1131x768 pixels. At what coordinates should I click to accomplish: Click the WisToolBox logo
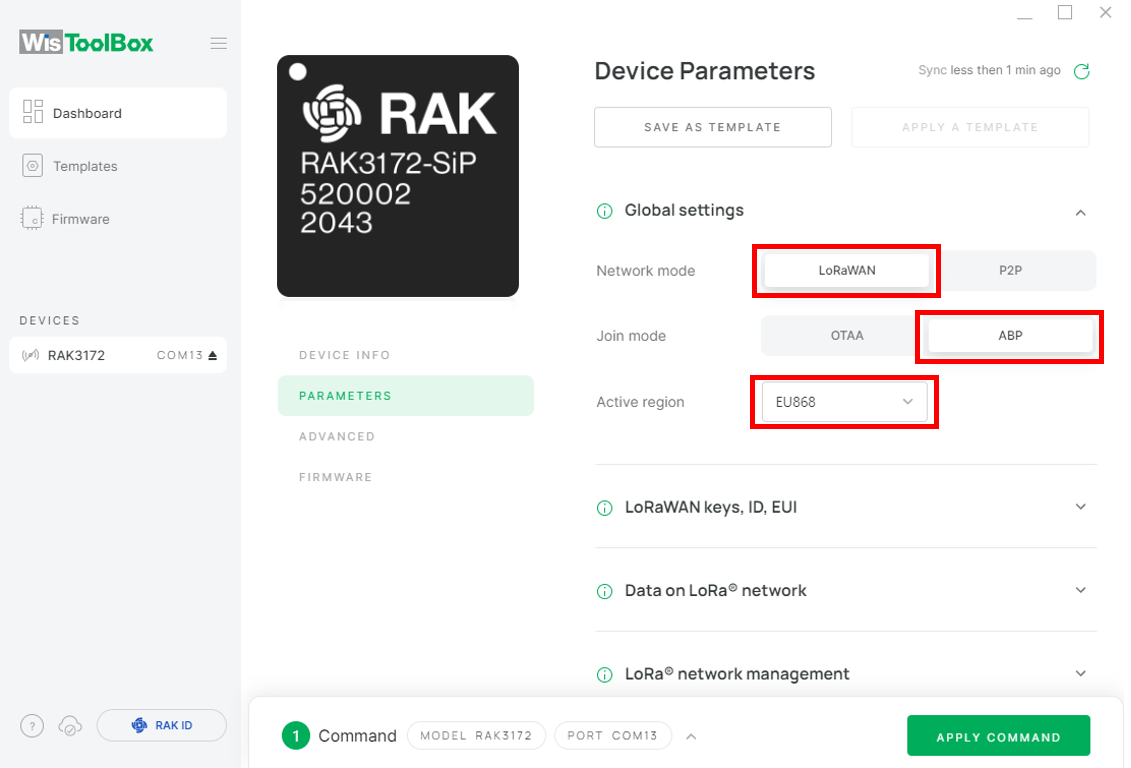[87, 43]
